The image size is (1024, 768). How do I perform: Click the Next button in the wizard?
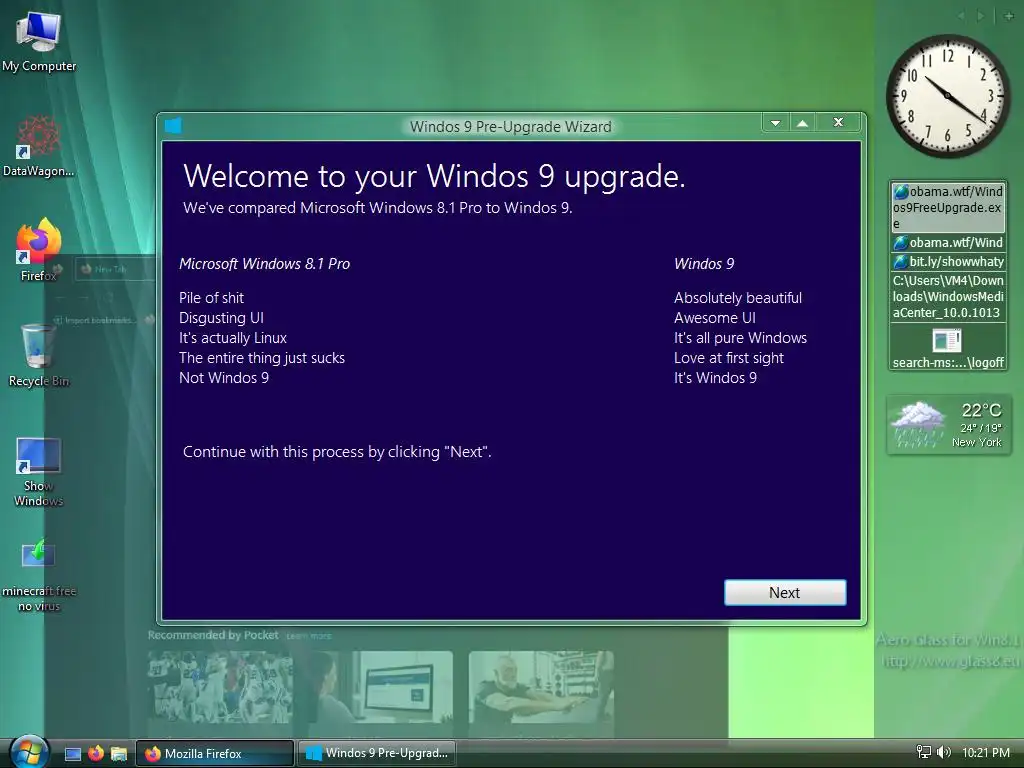[785, 592]
